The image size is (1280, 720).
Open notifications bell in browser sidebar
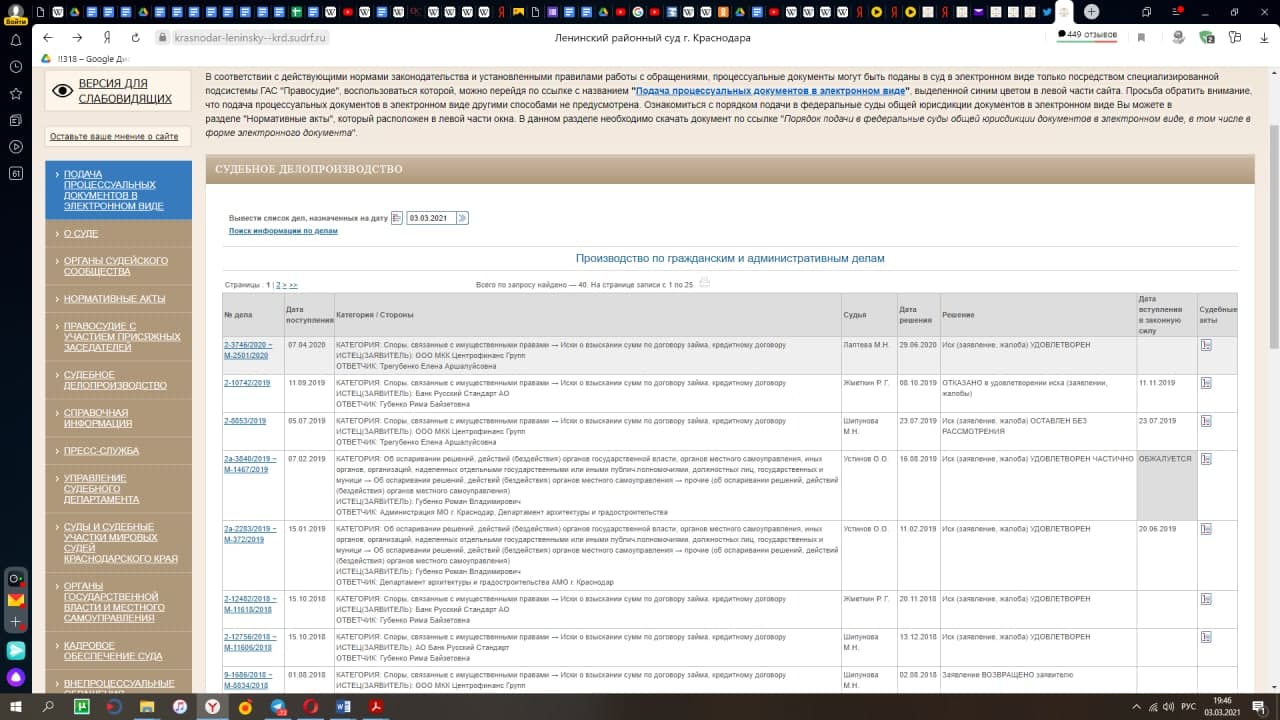tap(16, 40)
